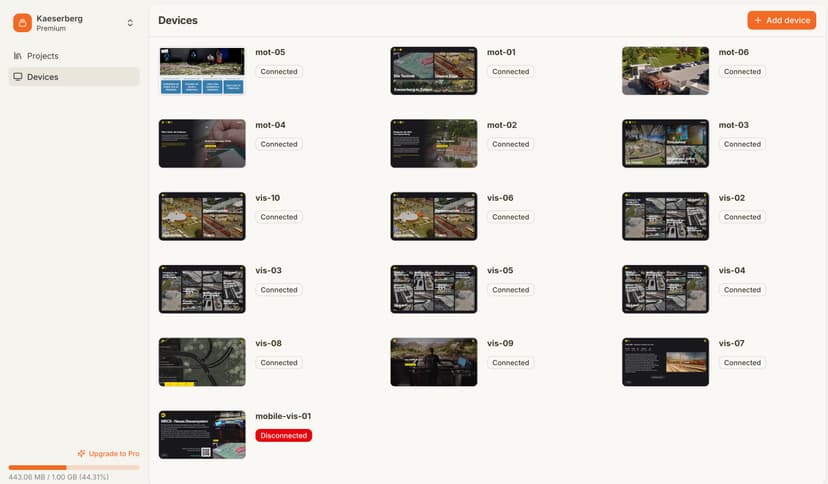This screenshot has height=484, width=828.
Task: Expand the Kaeserberg workspace switcher chevron
Action: point(130,22)
